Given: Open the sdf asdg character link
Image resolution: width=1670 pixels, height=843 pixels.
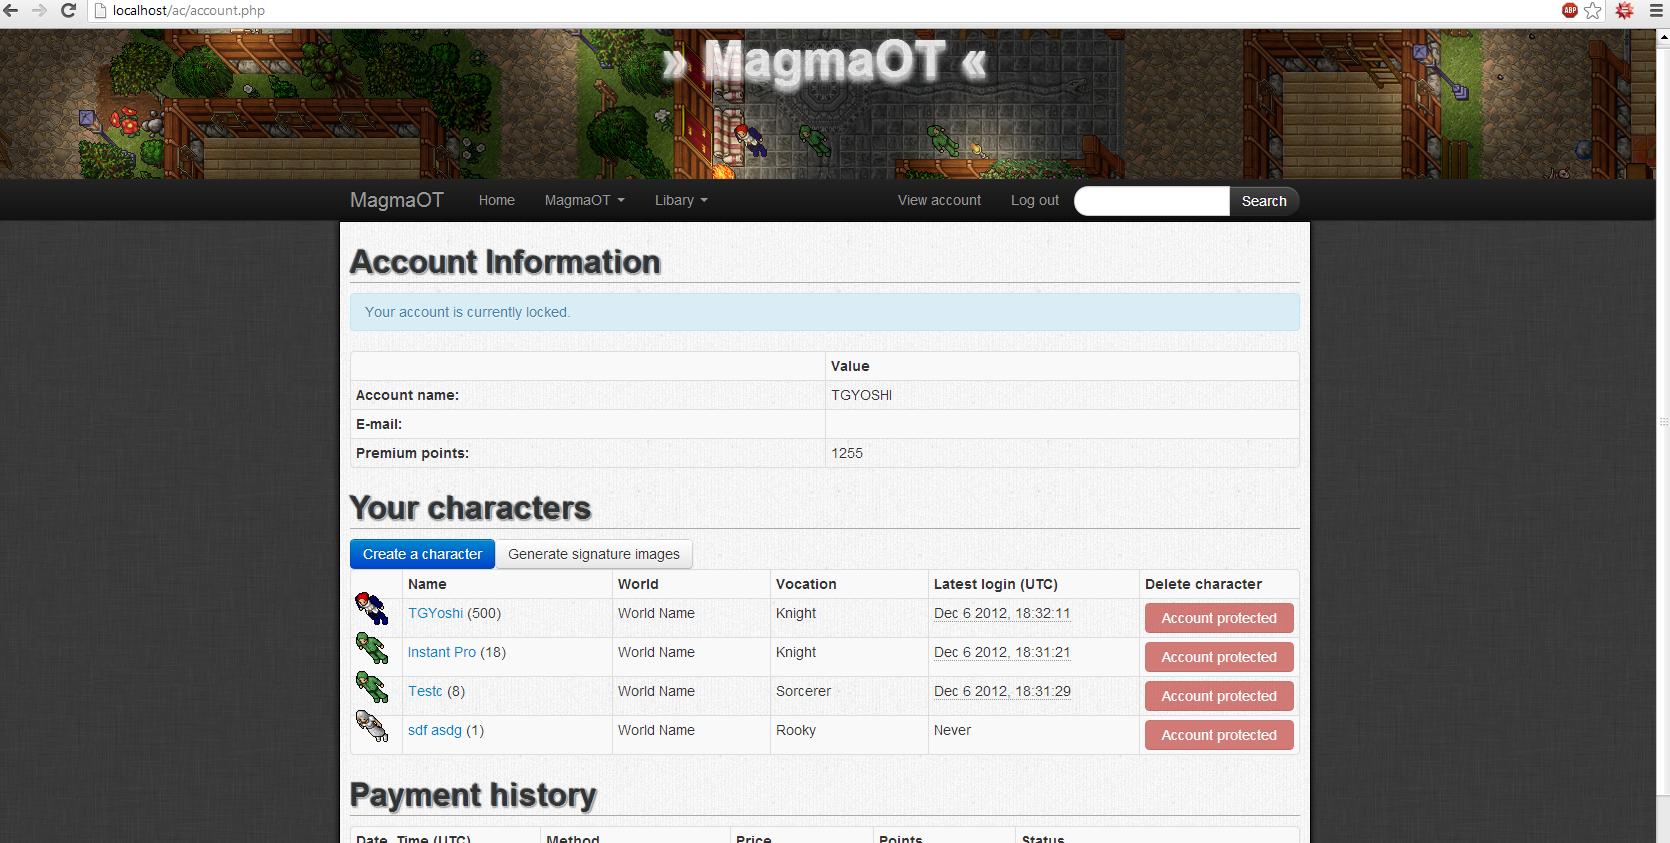Looking at the screenshot, I should pos(435,730).
